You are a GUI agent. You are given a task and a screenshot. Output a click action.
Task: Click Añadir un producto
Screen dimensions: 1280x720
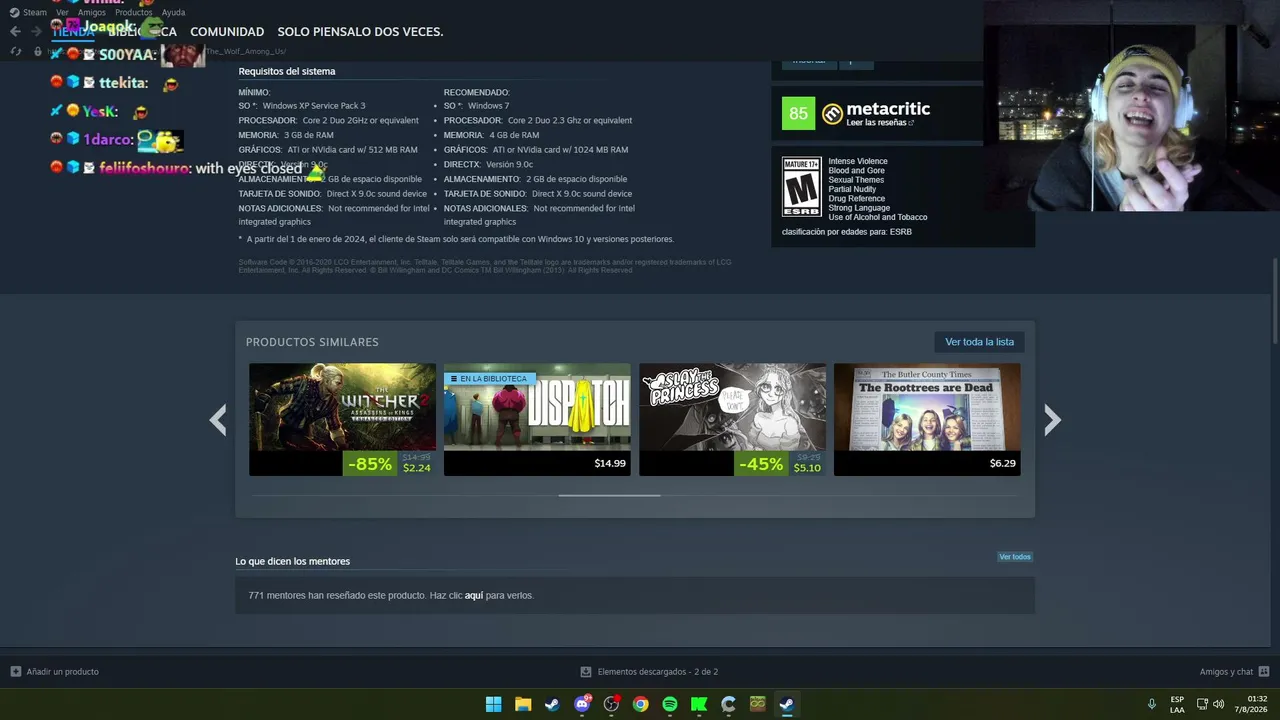tap(62, 672)
